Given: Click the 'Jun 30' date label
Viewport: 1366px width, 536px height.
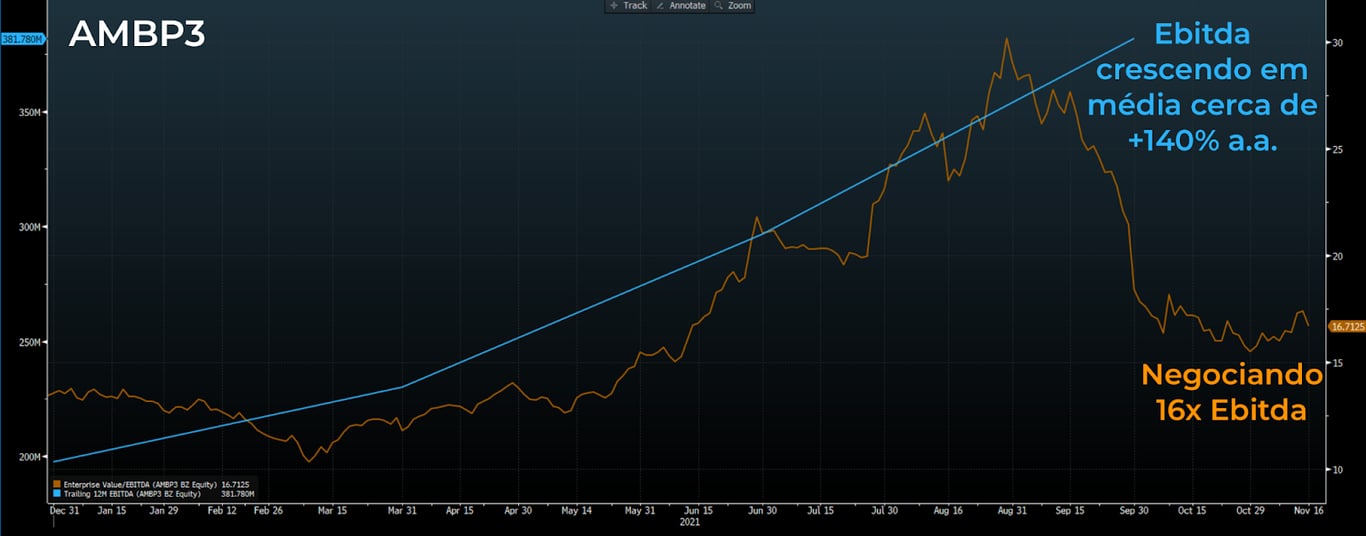Looking at the screenshot, I should [x=762, y=510].
